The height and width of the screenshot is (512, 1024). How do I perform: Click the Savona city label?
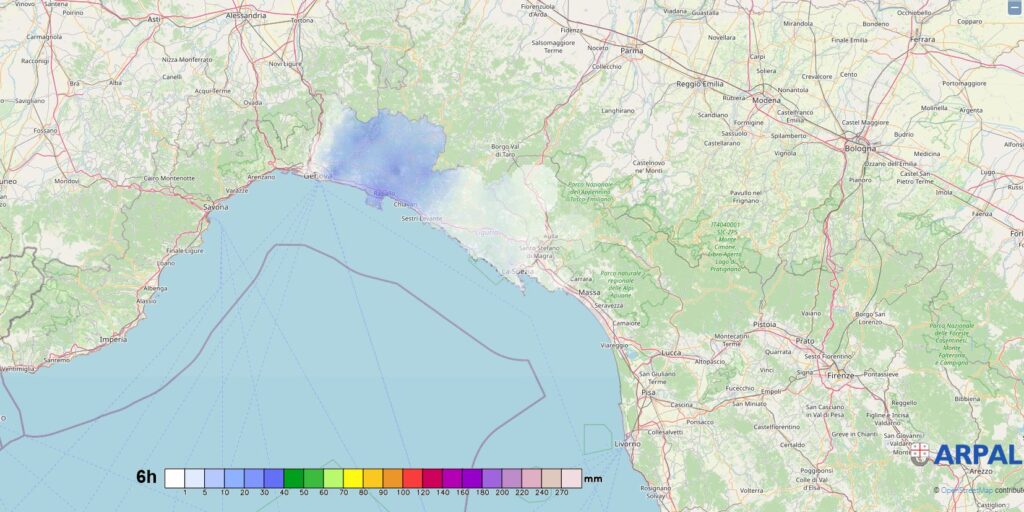pos(215,207)
